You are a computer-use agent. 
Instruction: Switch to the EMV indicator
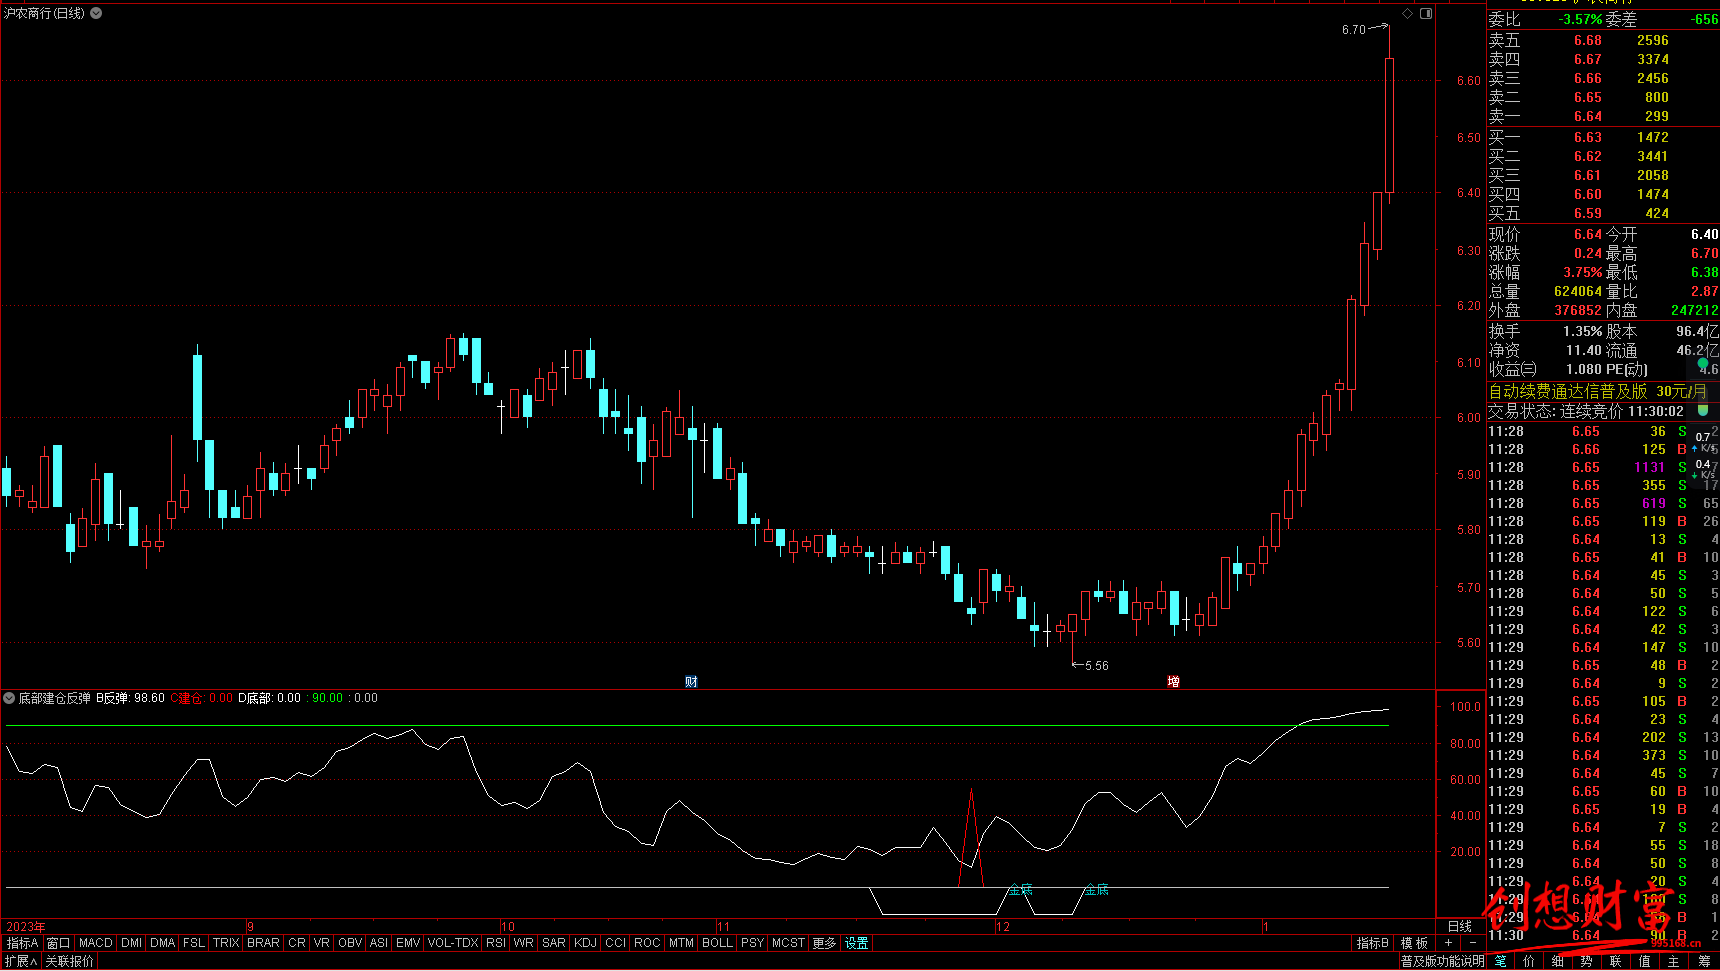[x=408, y=943]
